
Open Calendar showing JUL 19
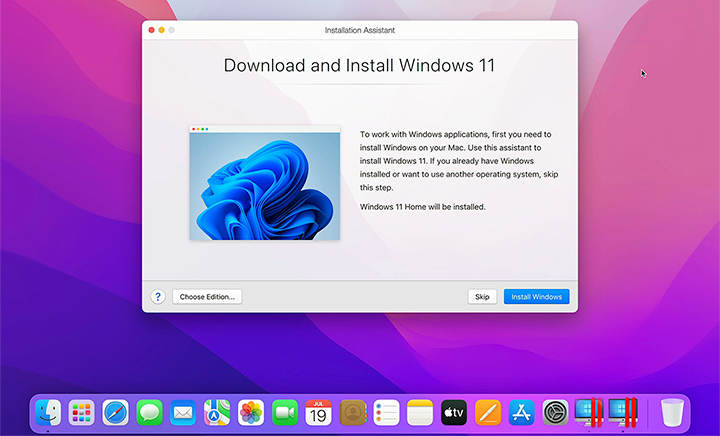pos(319,413)
